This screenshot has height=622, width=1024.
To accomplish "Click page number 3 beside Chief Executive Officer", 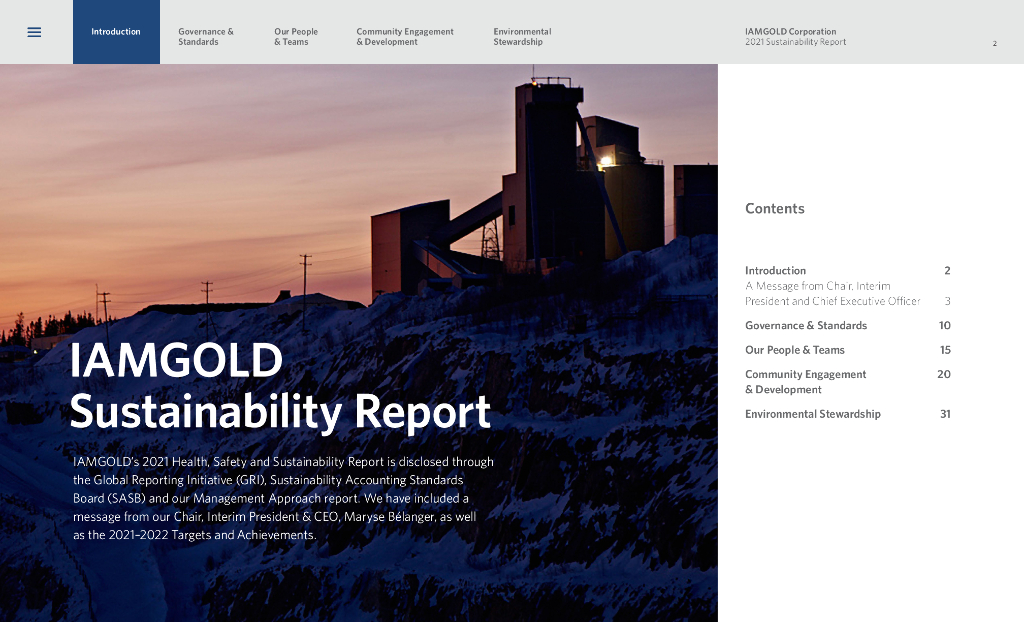I will click(948, 301).
